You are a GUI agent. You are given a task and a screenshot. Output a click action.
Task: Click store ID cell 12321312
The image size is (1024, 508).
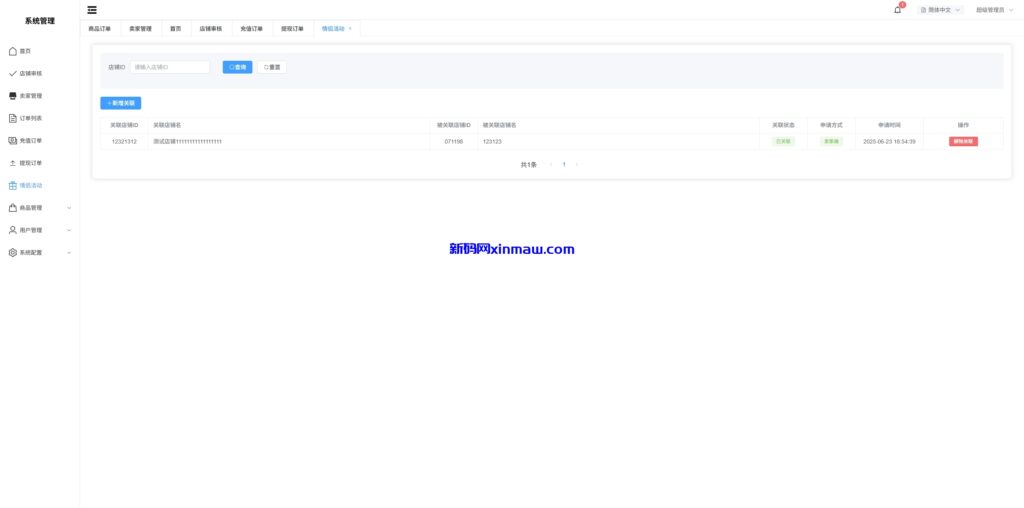[124, 142]
